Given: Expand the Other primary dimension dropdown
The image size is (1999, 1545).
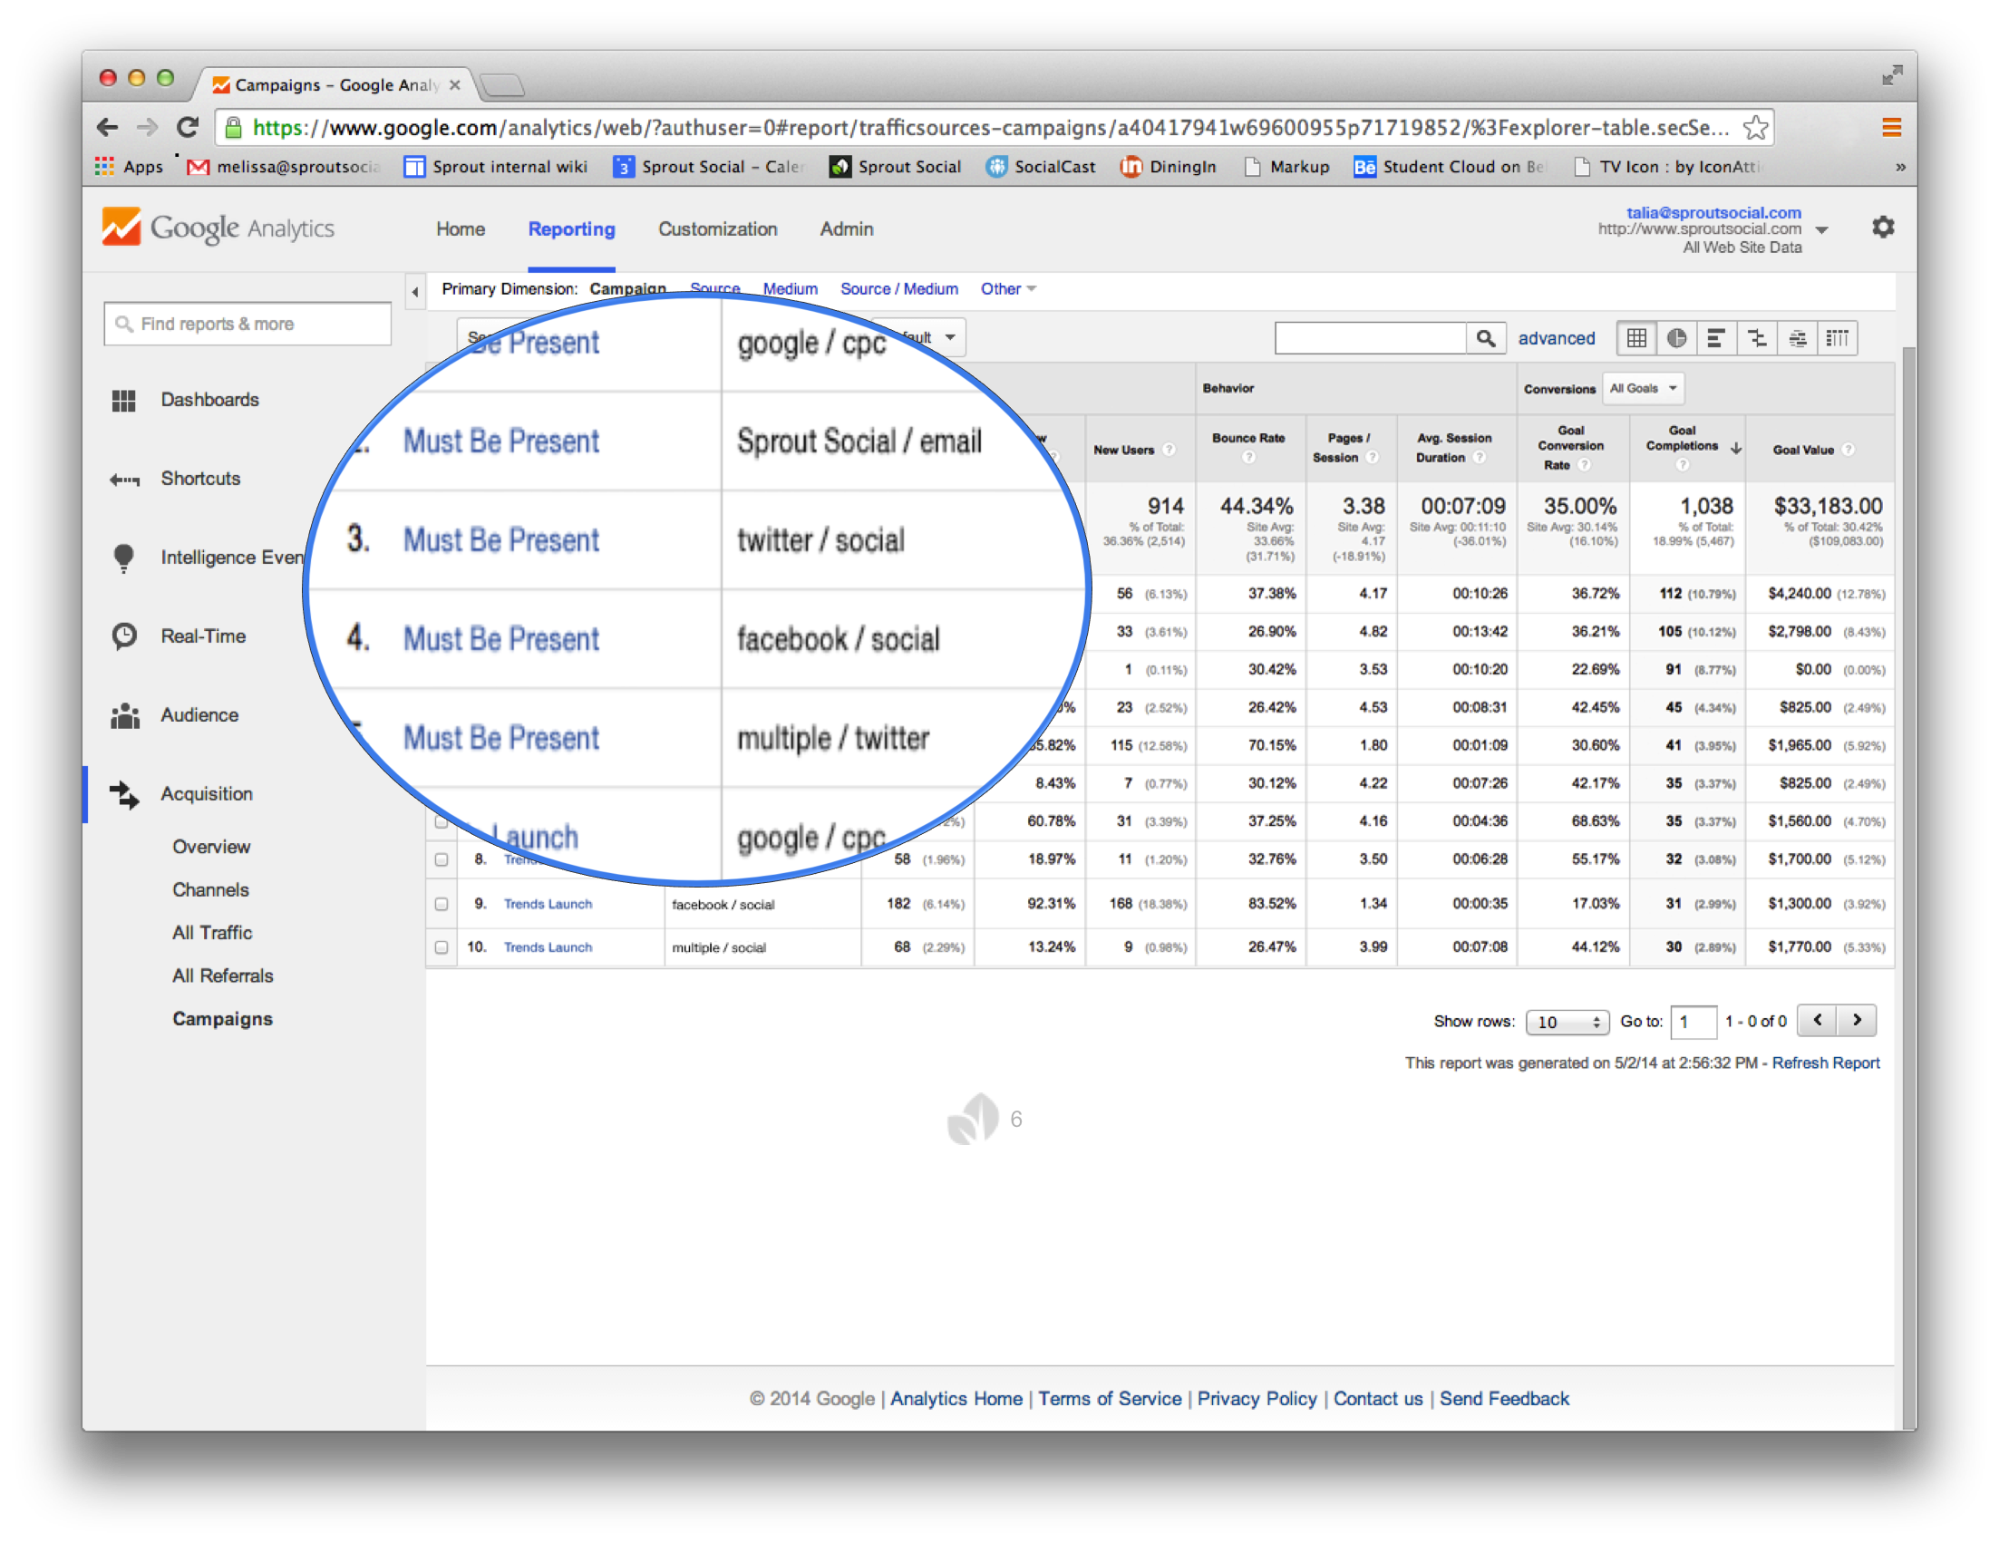Looking at the screenshot, I should 1007,289.
